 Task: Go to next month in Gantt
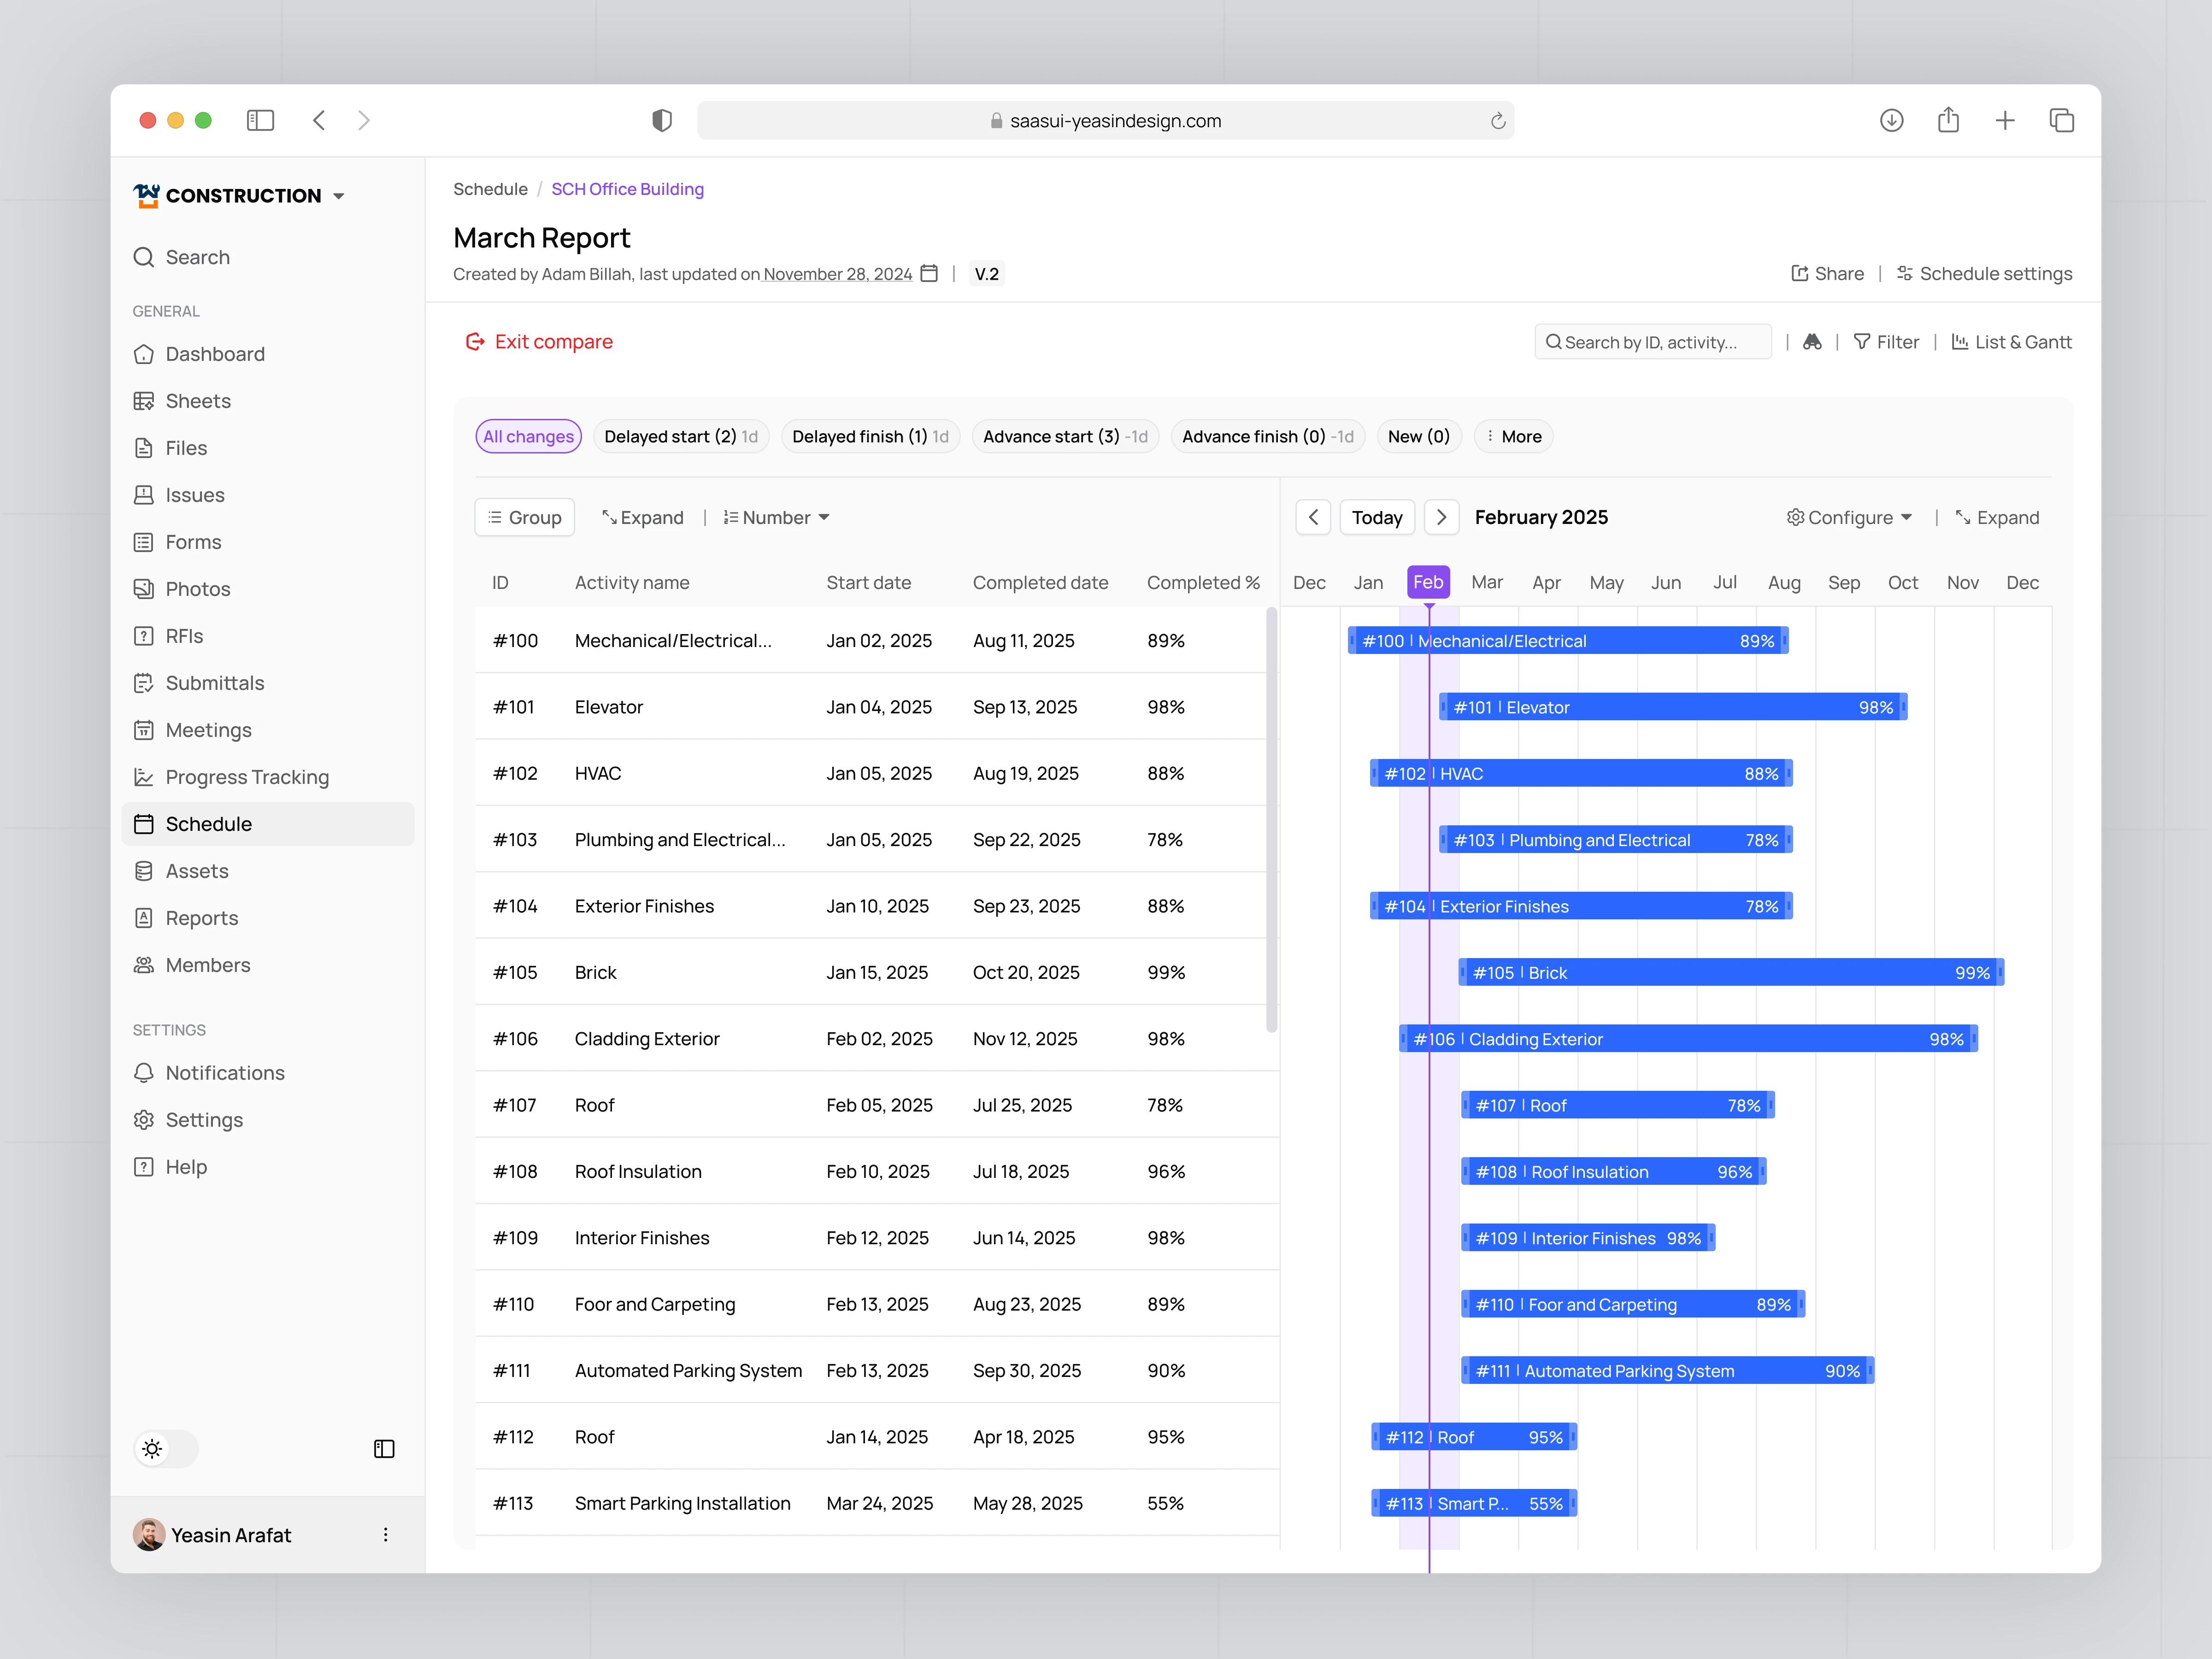1441,517
